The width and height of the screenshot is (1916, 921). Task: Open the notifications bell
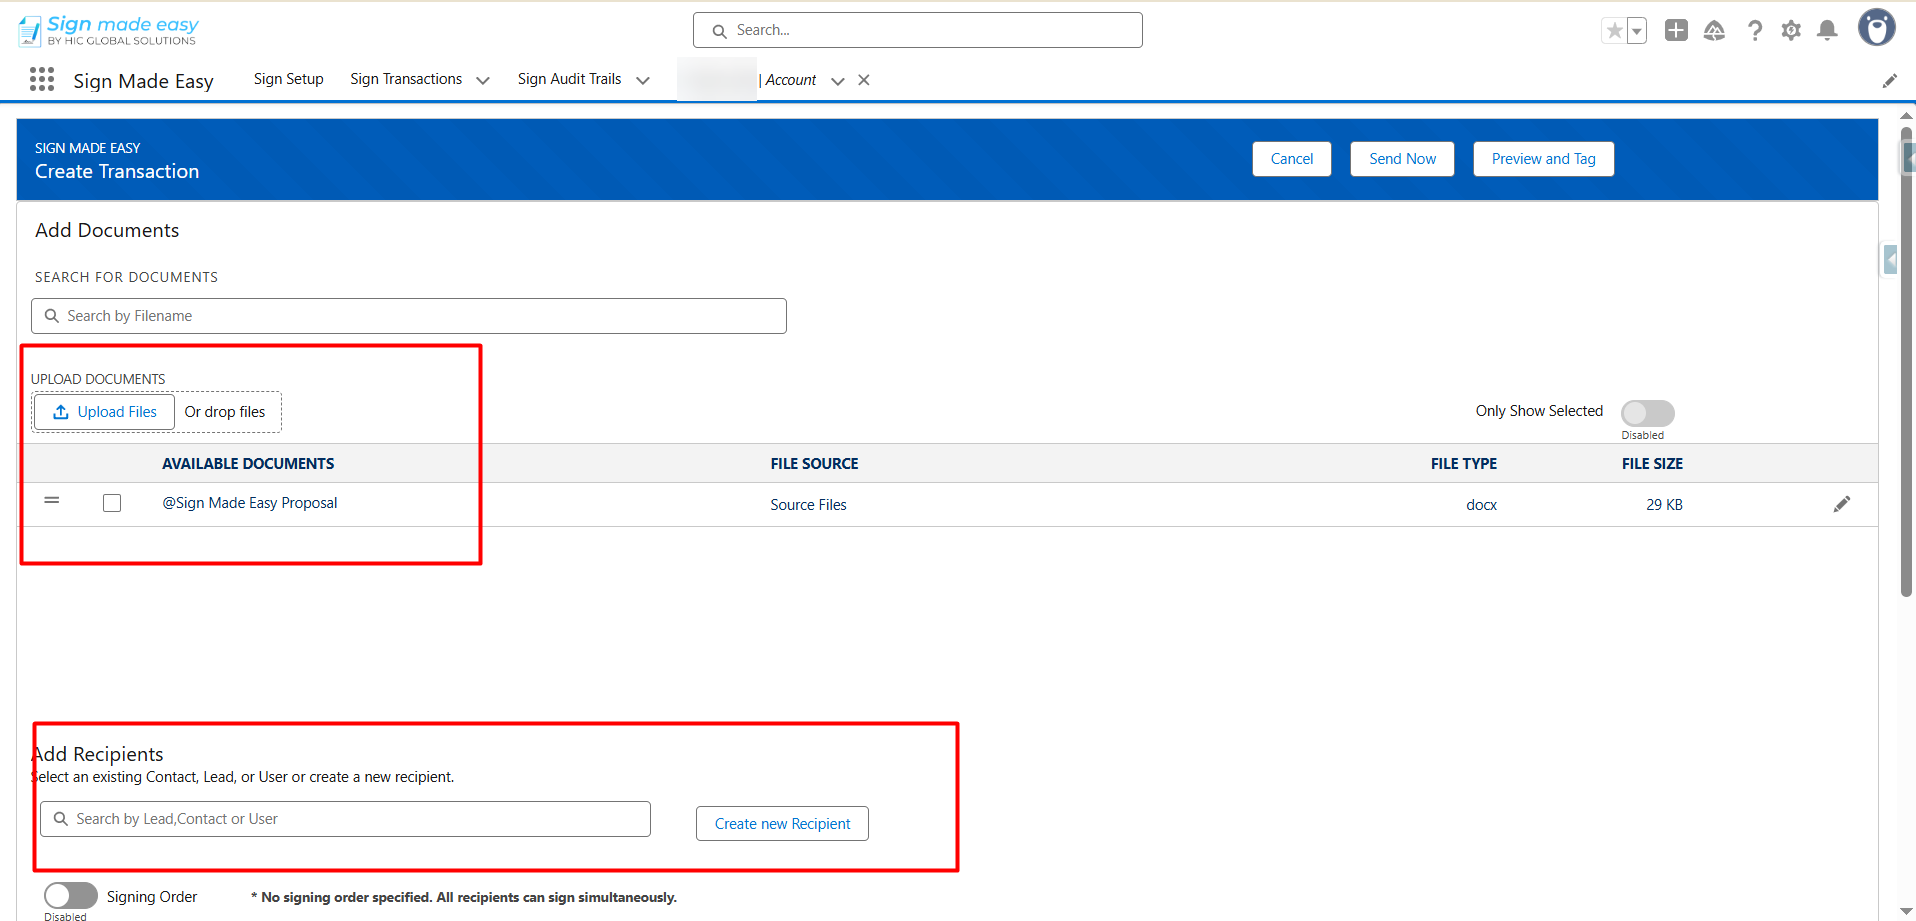[x=1827, y=31]
